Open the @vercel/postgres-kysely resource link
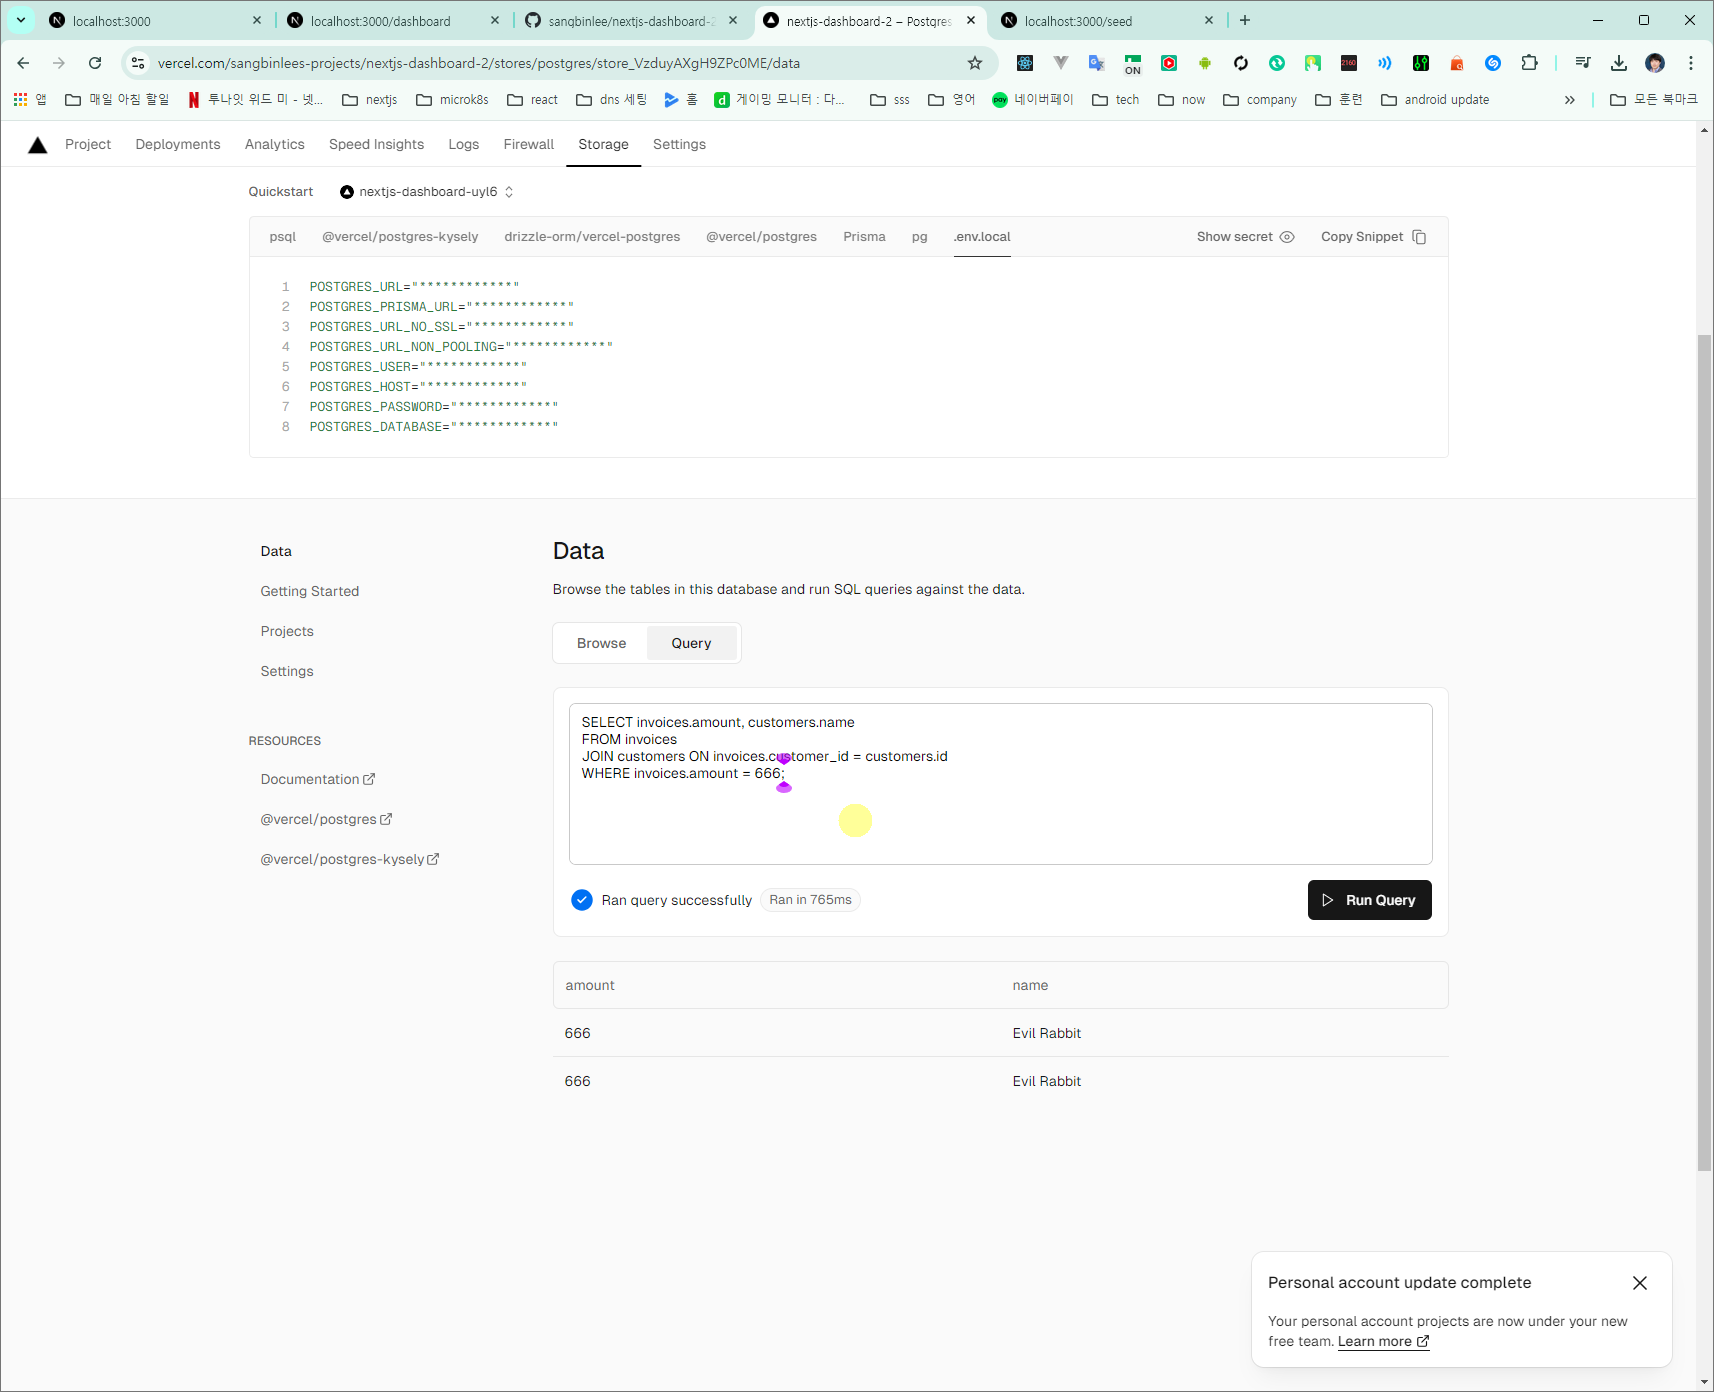This screenshot has width=1714, height=1392. pos(350,859)
